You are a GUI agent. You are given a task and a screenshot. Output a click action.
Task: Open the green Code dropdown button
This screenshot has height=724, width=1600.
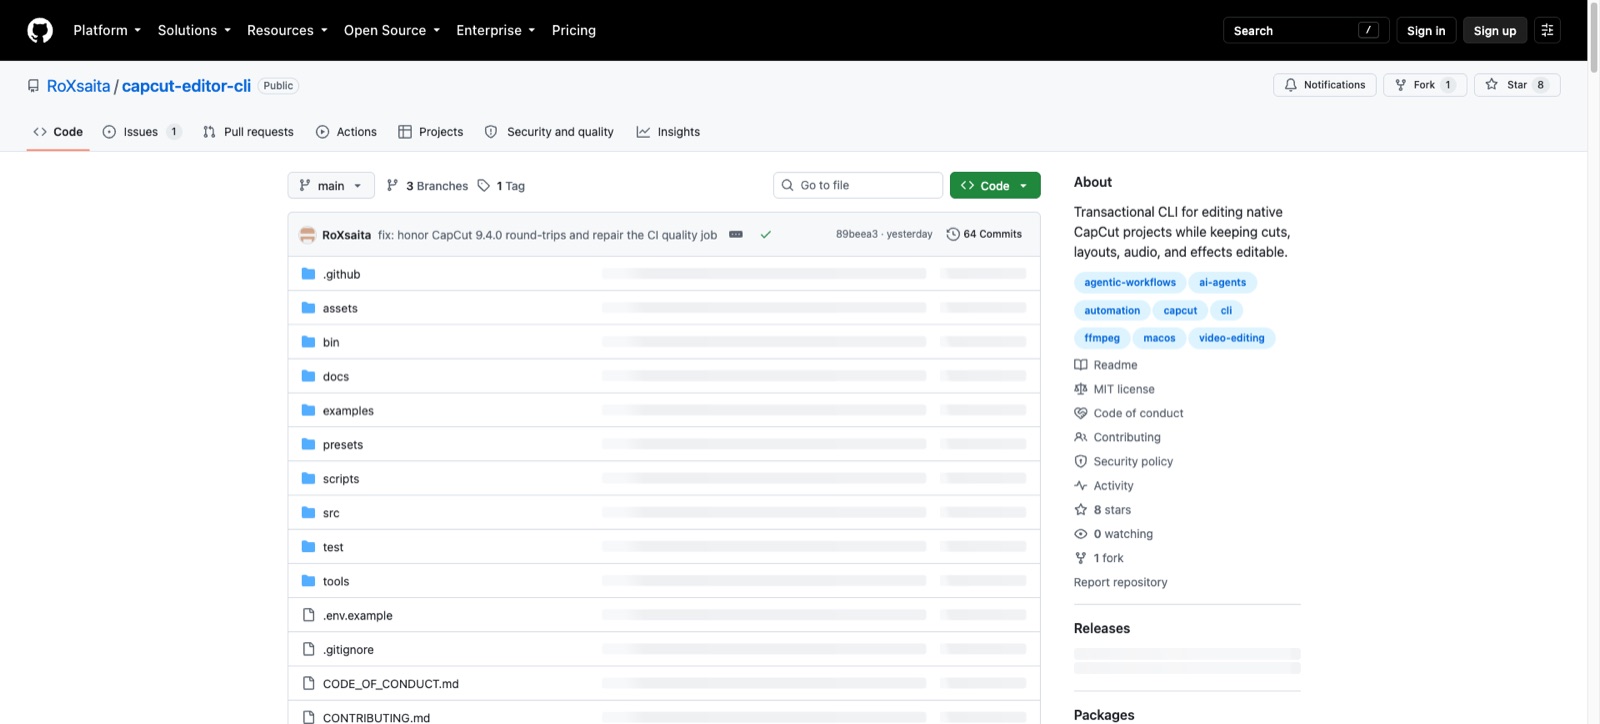point(995,185)
